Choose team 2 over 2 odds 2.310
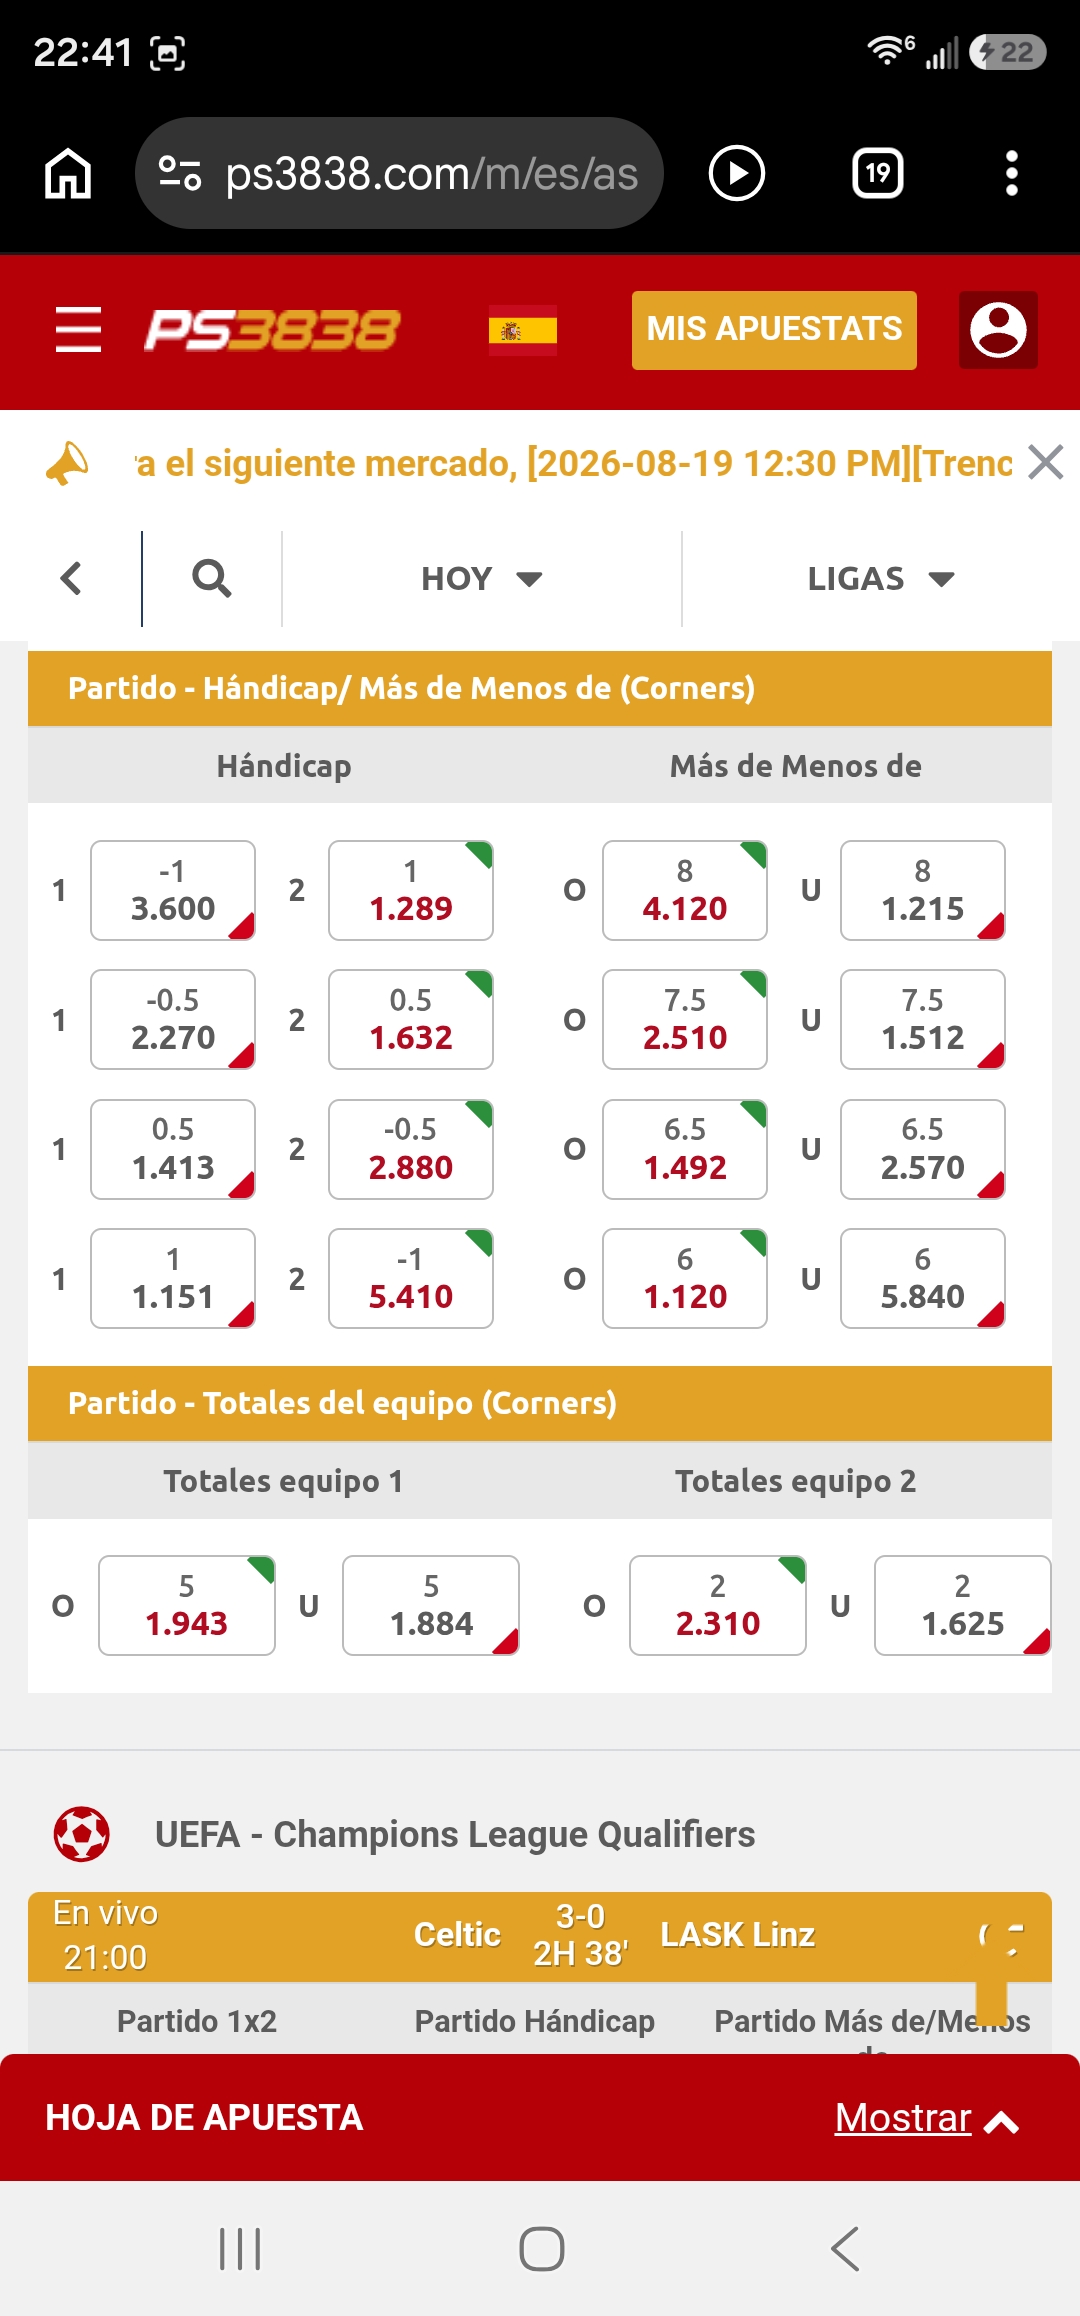The height and width of the screenshot is (2316, 1080). click(718, 1605)
